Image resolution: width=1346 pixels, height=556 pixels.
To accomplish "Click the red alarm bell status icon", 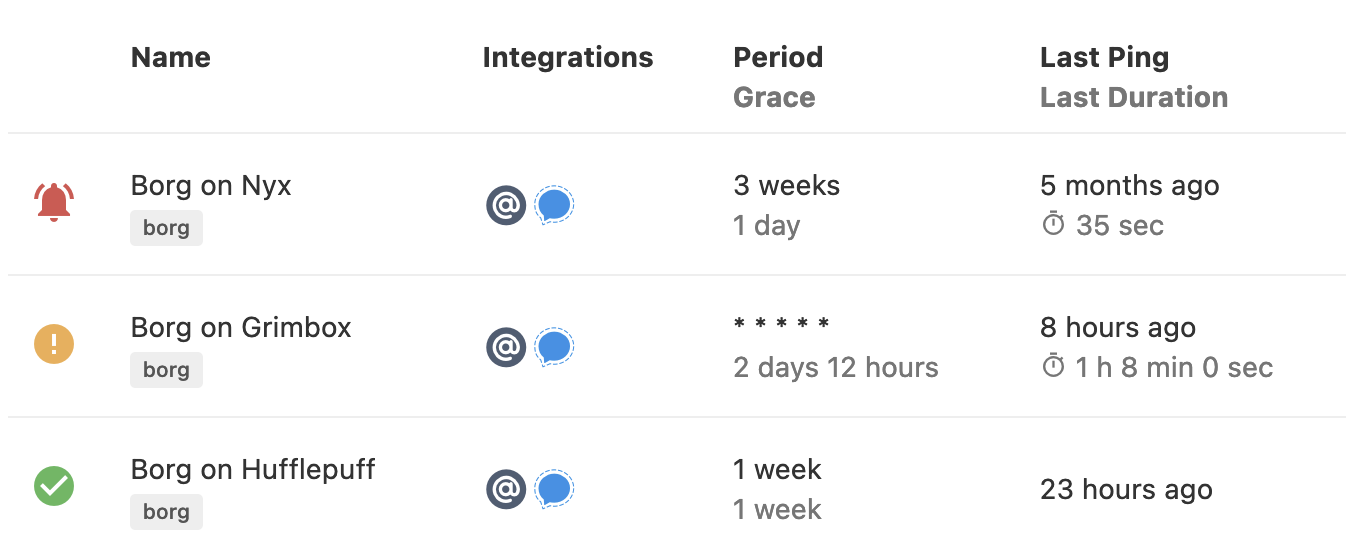I will click(x=54, y=203).
